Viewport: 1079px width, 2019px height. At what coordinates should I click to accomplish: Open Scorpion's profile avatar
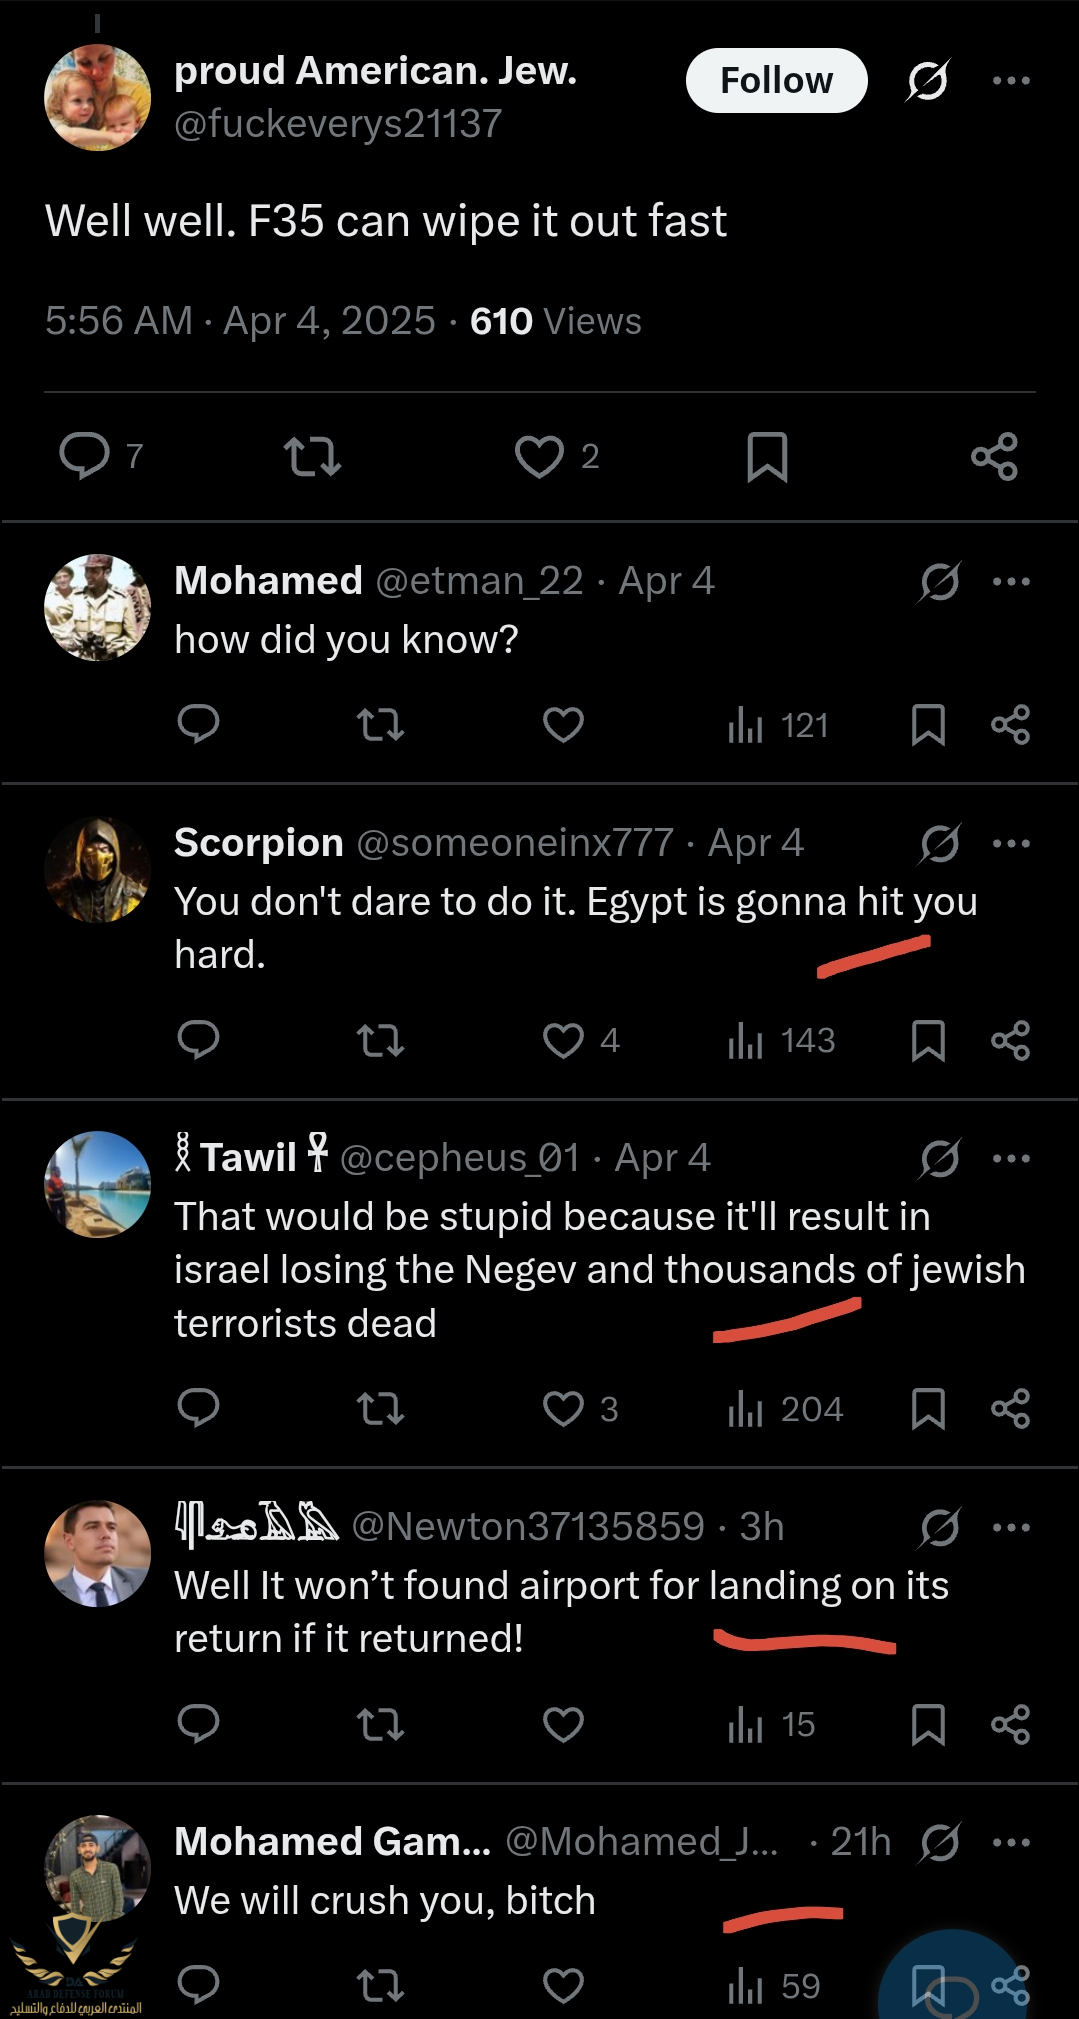[97, 869]
